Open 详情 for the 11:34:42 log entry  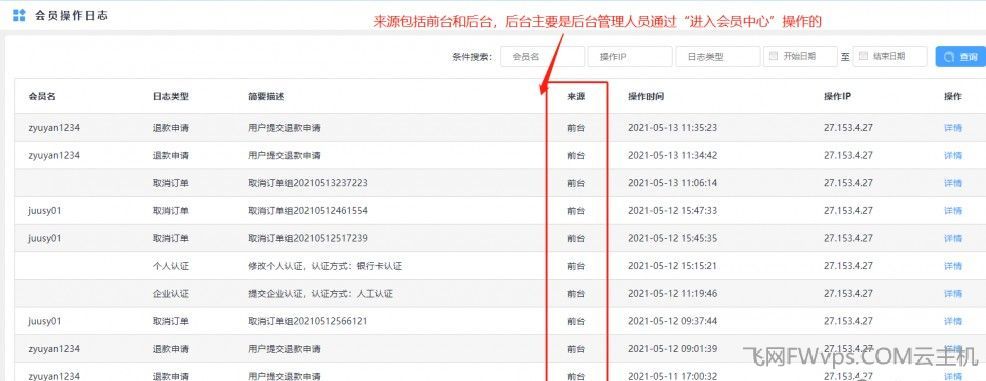click(x=953, y=155)
